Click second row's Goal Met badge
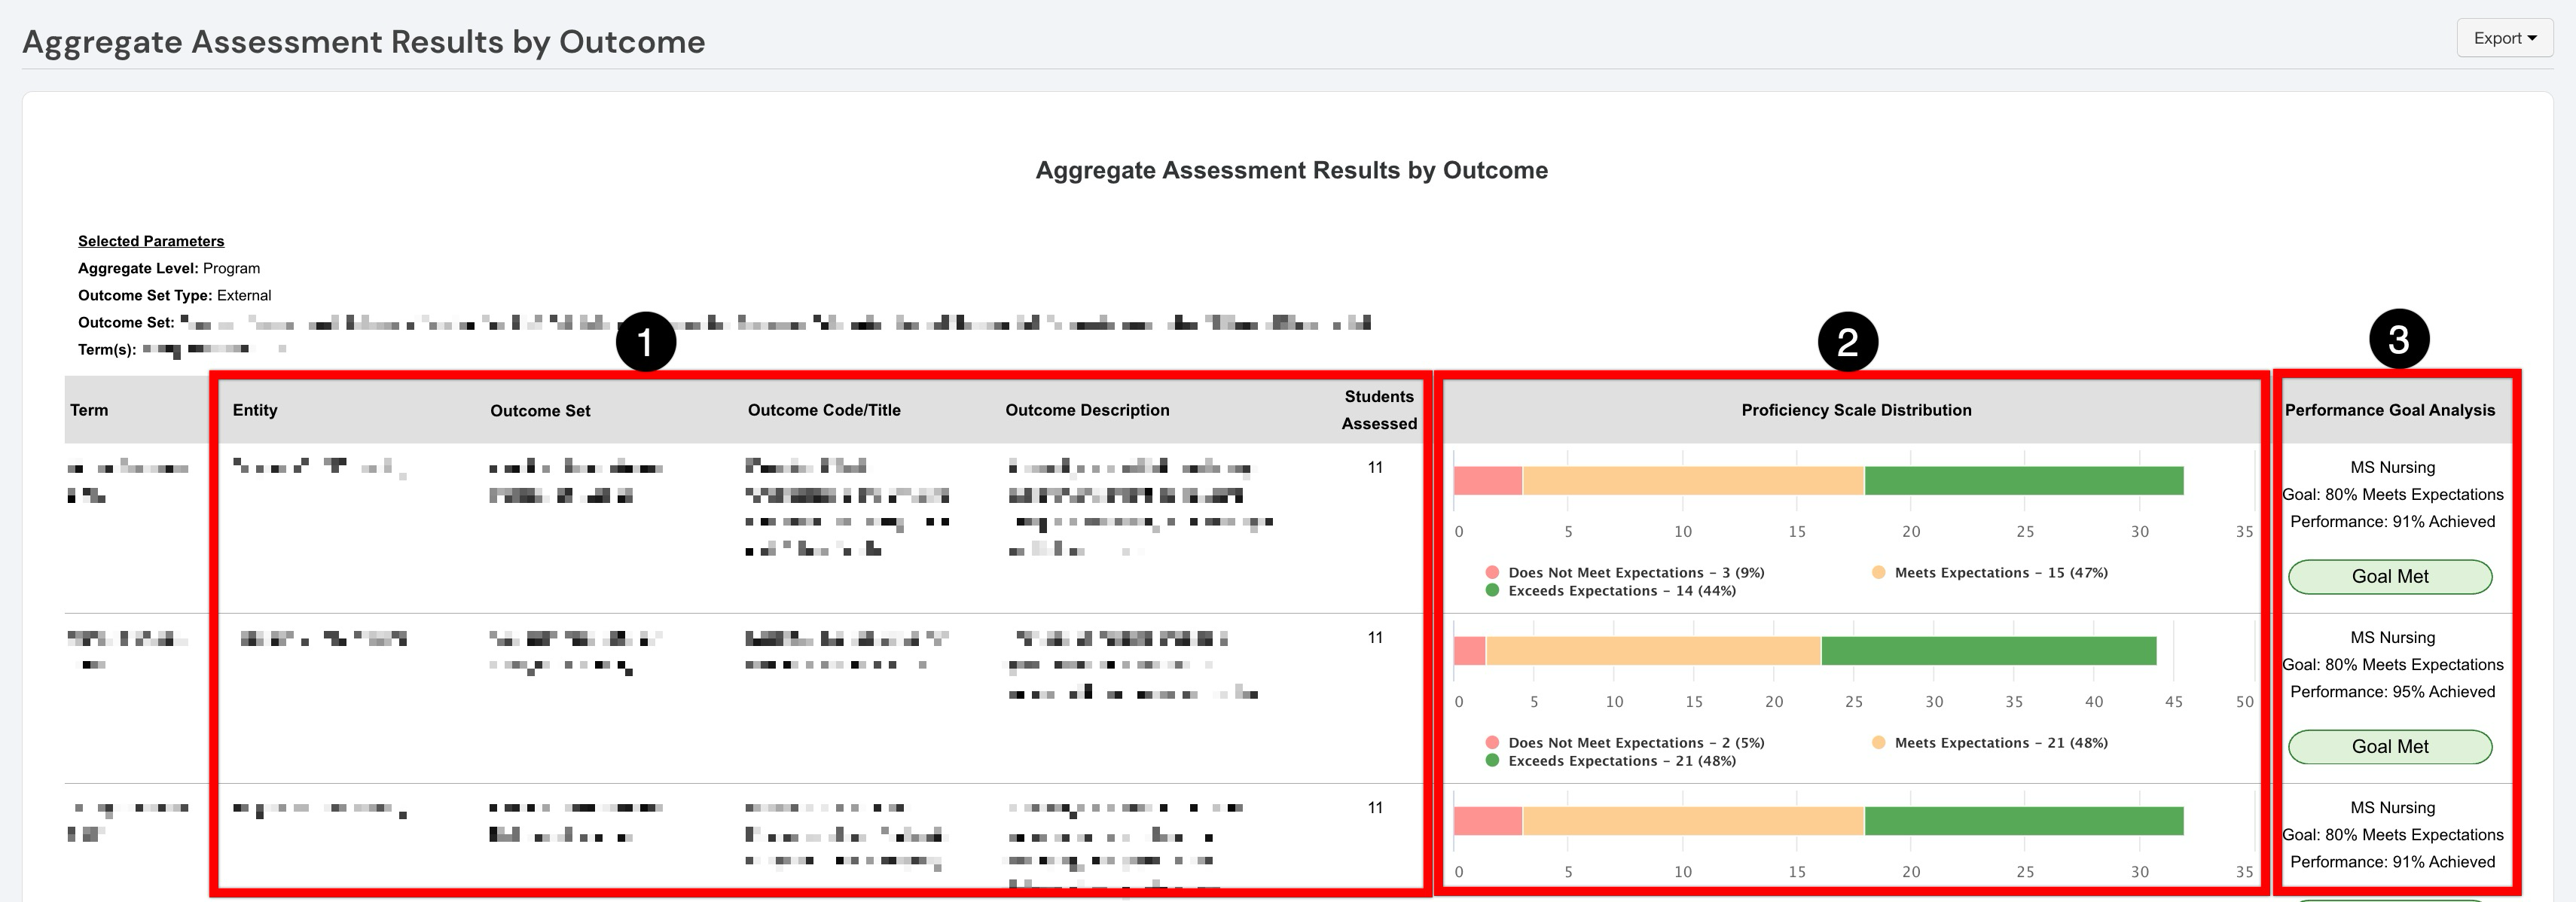2576x902 pixels. tap(2390, 747)
